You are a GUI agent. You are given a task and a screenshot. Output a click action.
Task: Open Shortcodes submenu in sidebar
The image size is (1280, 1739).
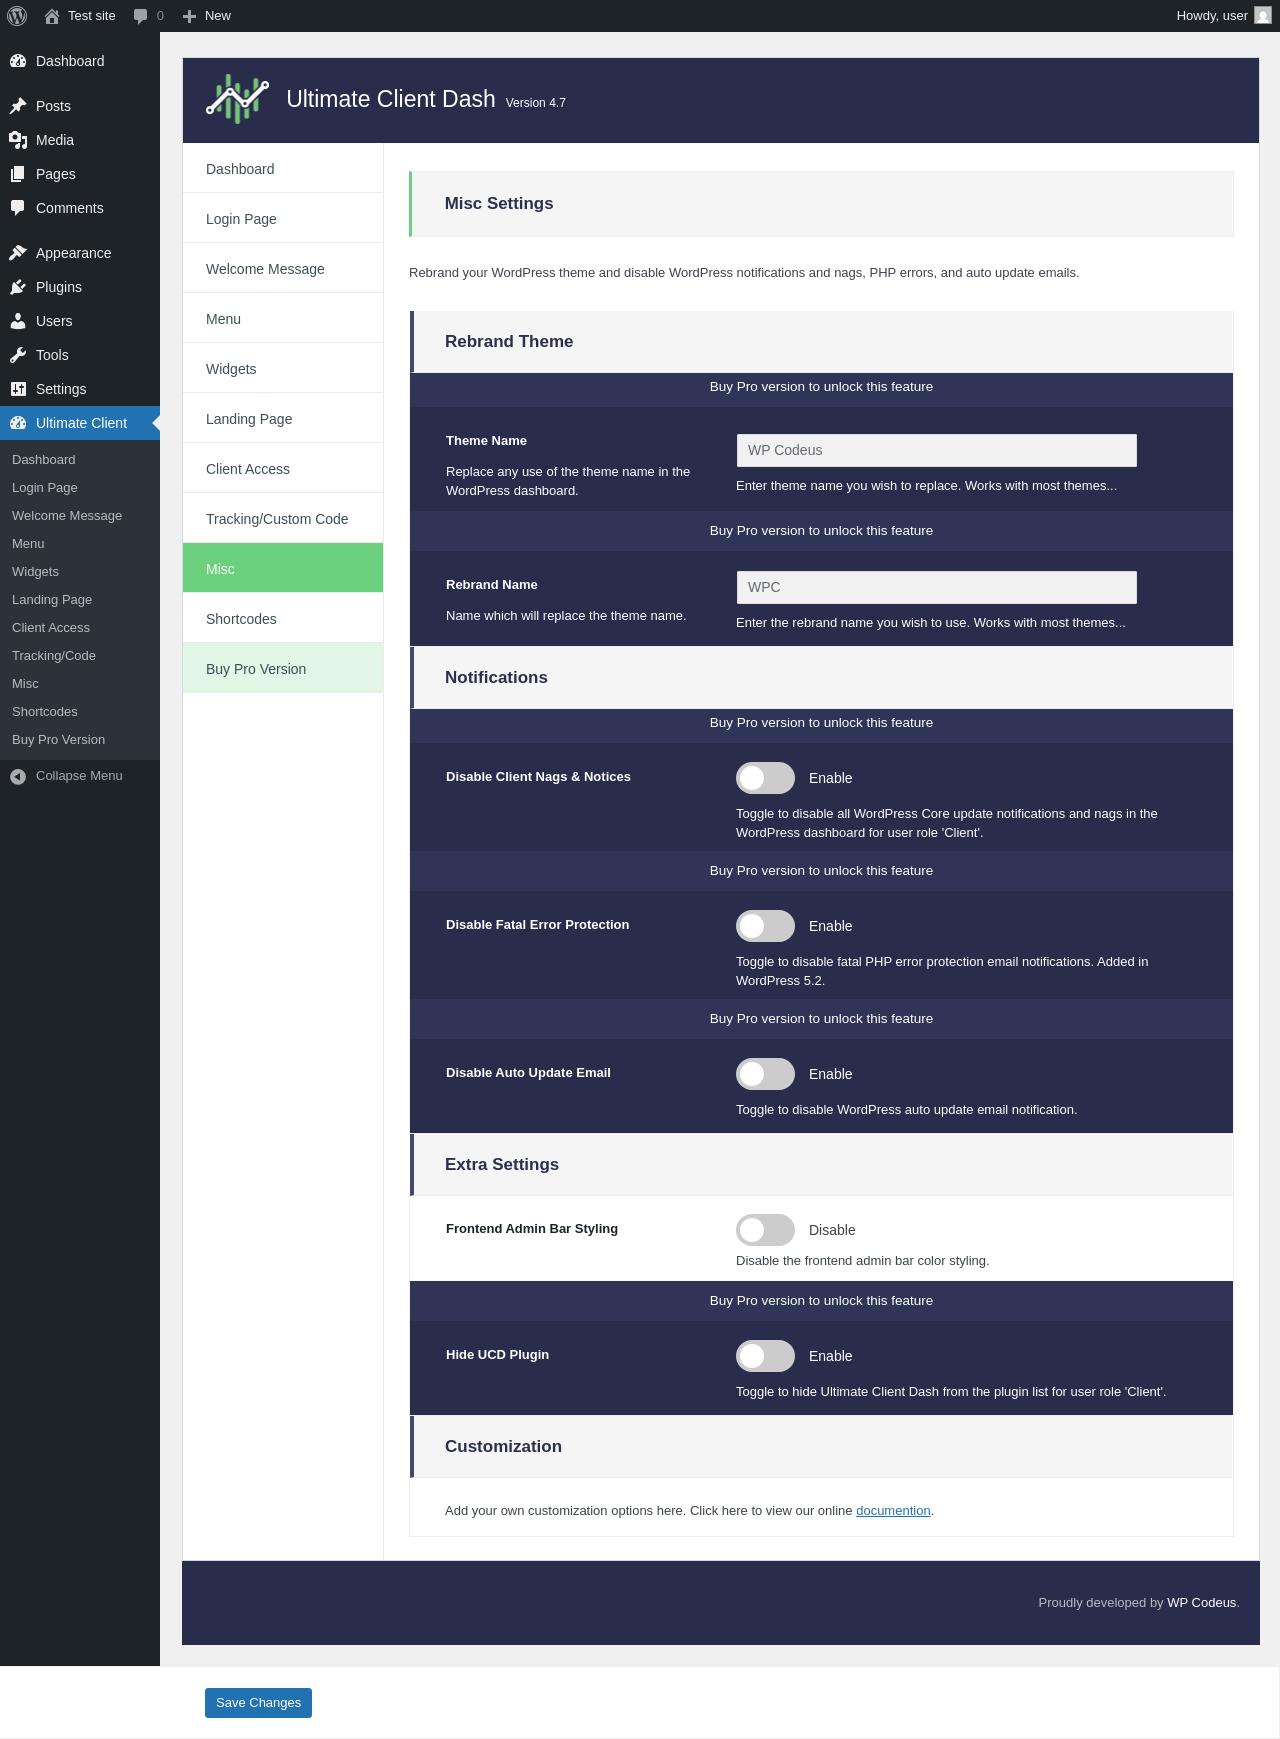pos(80,712)
